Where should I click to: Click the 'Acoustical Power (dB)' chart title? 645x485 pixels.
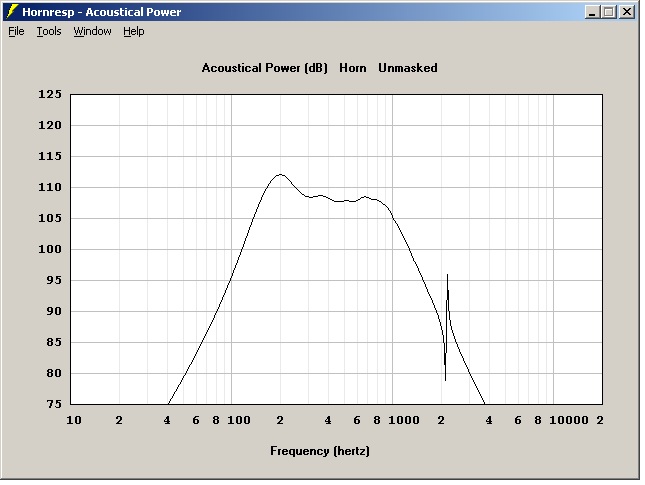(264, 68)
